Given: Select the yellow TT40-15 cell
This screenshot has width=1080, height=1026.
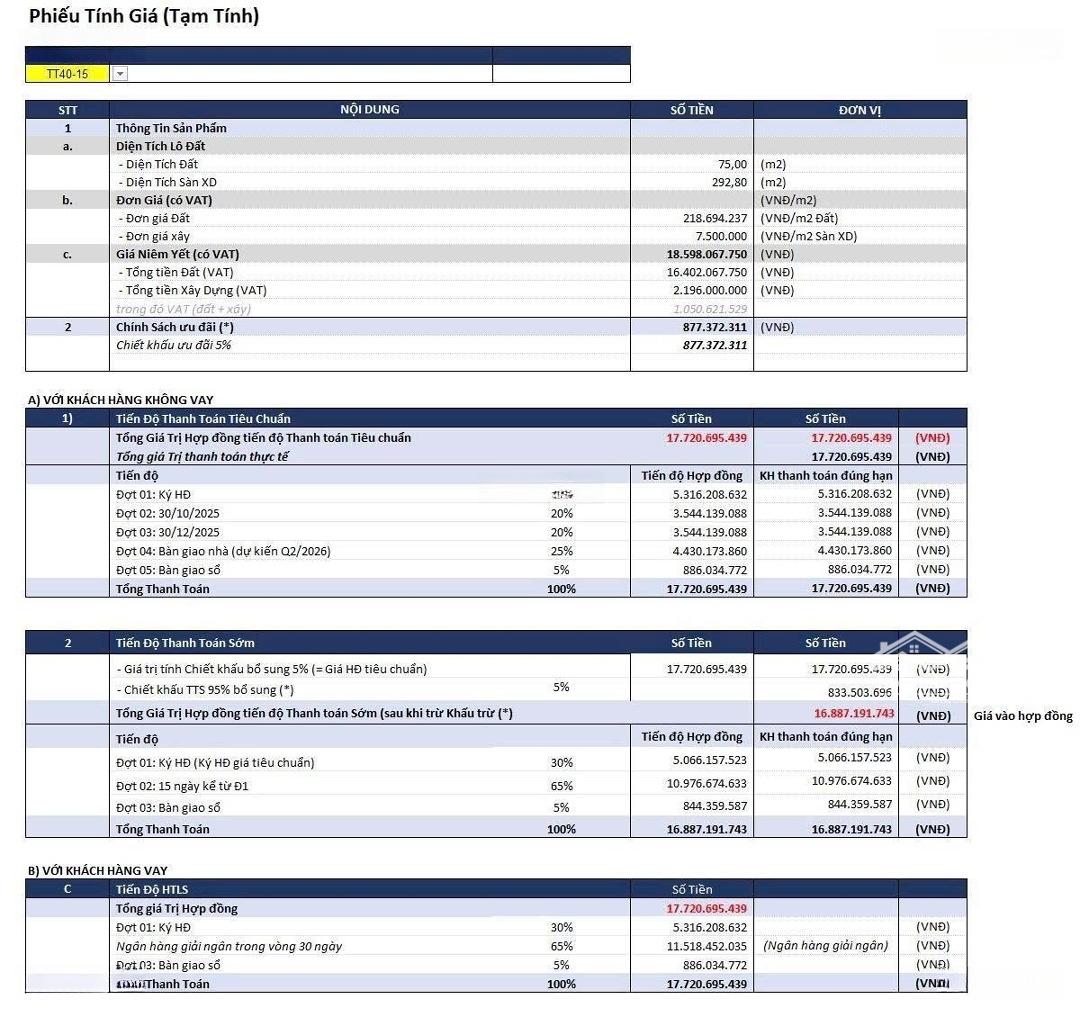Looking at the screenshot, I should click(67, 74).
